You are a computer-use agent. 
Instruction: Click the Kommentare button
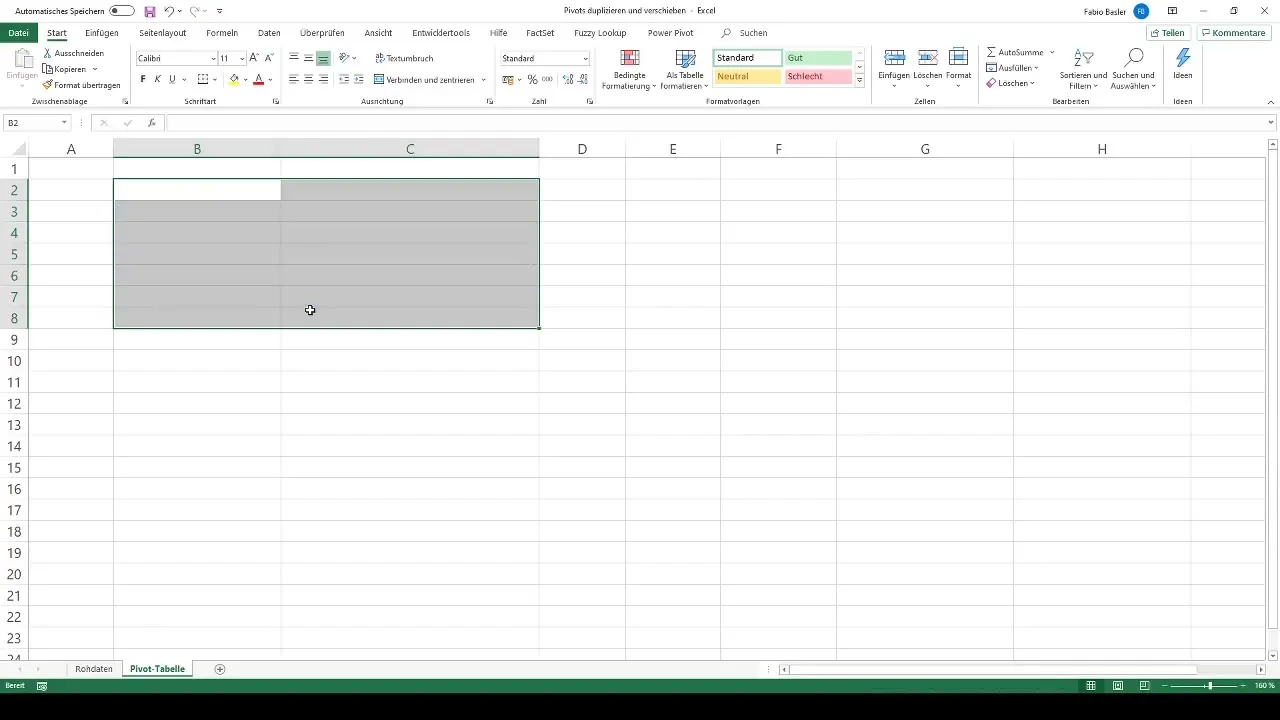coord(1233,33)
